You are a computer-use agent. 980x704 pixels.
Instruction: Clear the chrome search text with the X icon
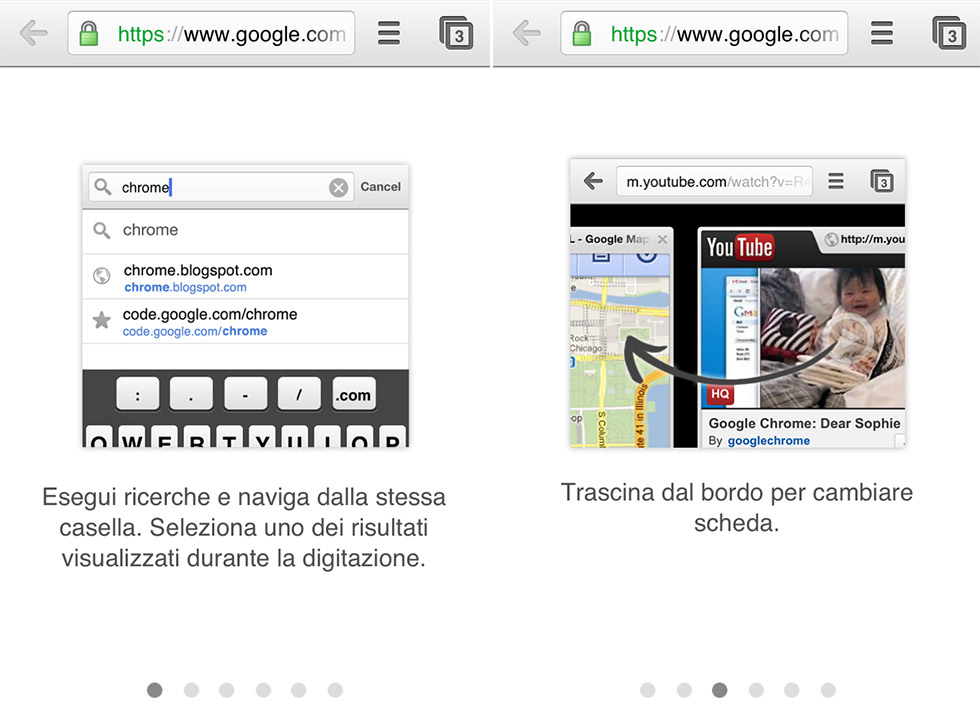coord(338,188)
